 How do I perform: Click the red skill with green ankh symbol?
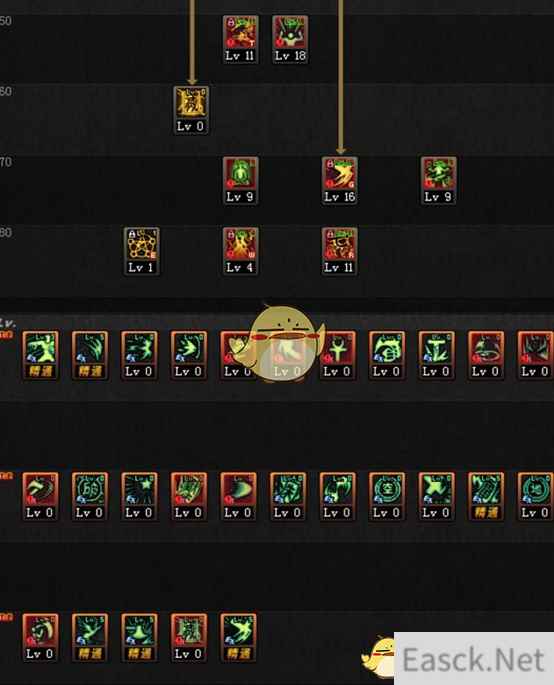point(337,355)
